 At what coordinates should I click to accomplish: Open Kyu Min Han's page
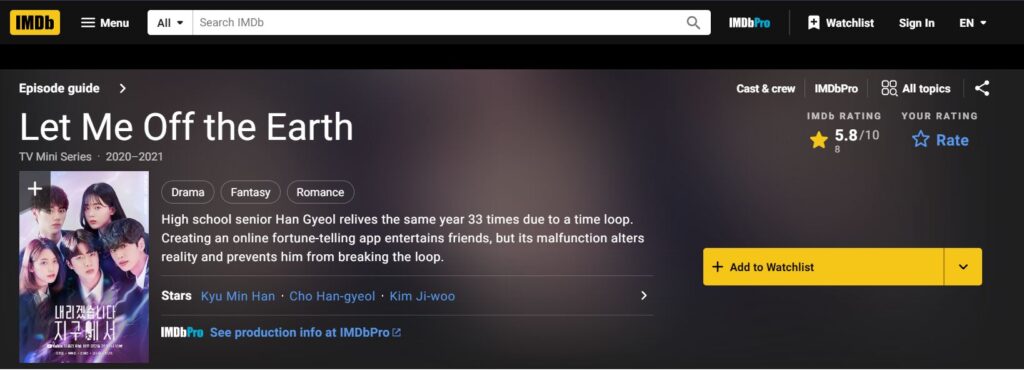[238, 296]
